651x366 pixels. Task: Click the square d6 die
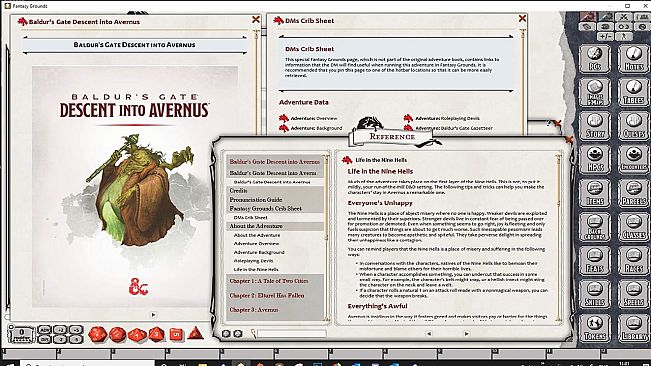click(x=176, y=334)
